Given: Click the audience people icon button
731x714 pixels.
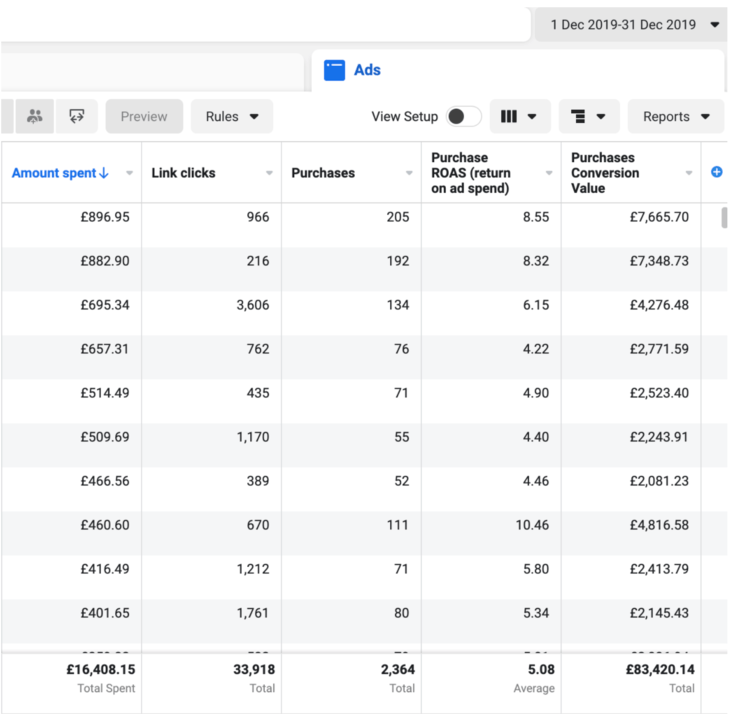Looking at the screenshot, I should point(35,116).
